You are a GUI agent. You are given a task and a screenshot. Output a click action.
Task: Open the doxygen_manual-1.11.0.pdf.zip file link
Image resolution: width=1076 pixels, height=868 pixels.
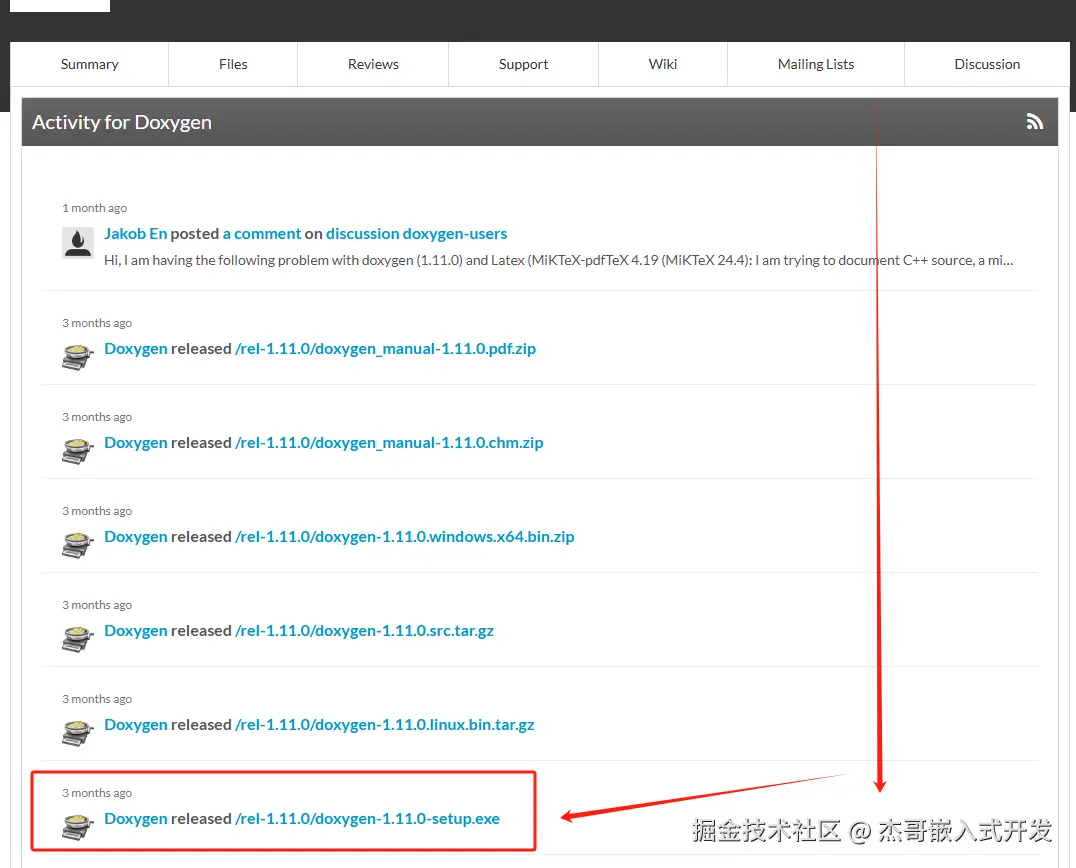point(386,349)
